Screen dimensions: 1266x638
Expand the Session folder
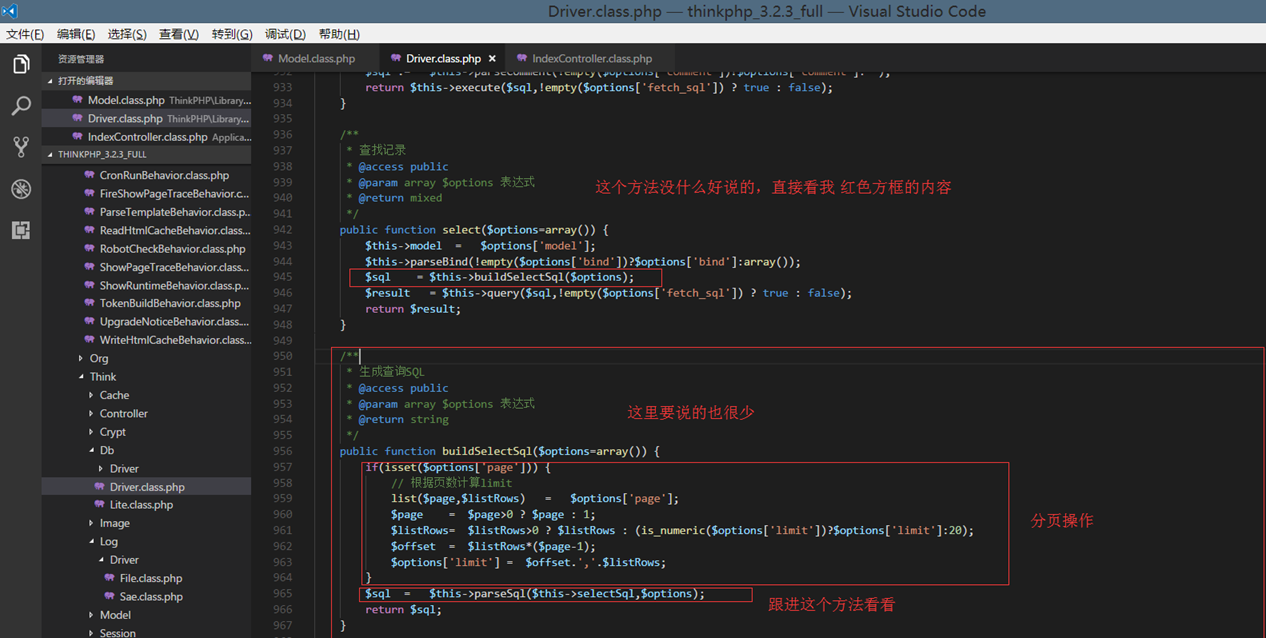pyautogui.click(x=117, y=633)
